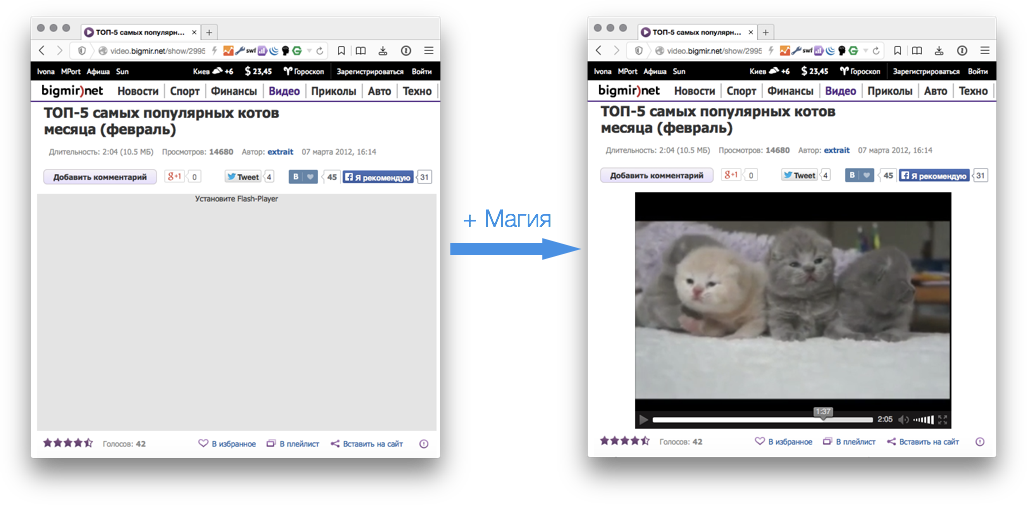Add to favorites В избранное, left window
Screen dimensions: 1027x505
(x=227, y=443)
